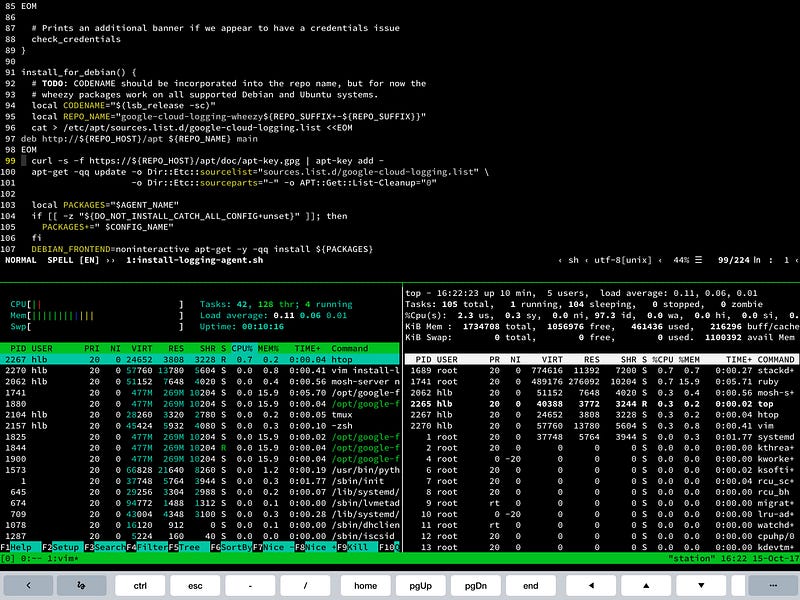Open htop F6 SortBy menu
This screenshot has width=800, height=600.
[x=231, y=547]
